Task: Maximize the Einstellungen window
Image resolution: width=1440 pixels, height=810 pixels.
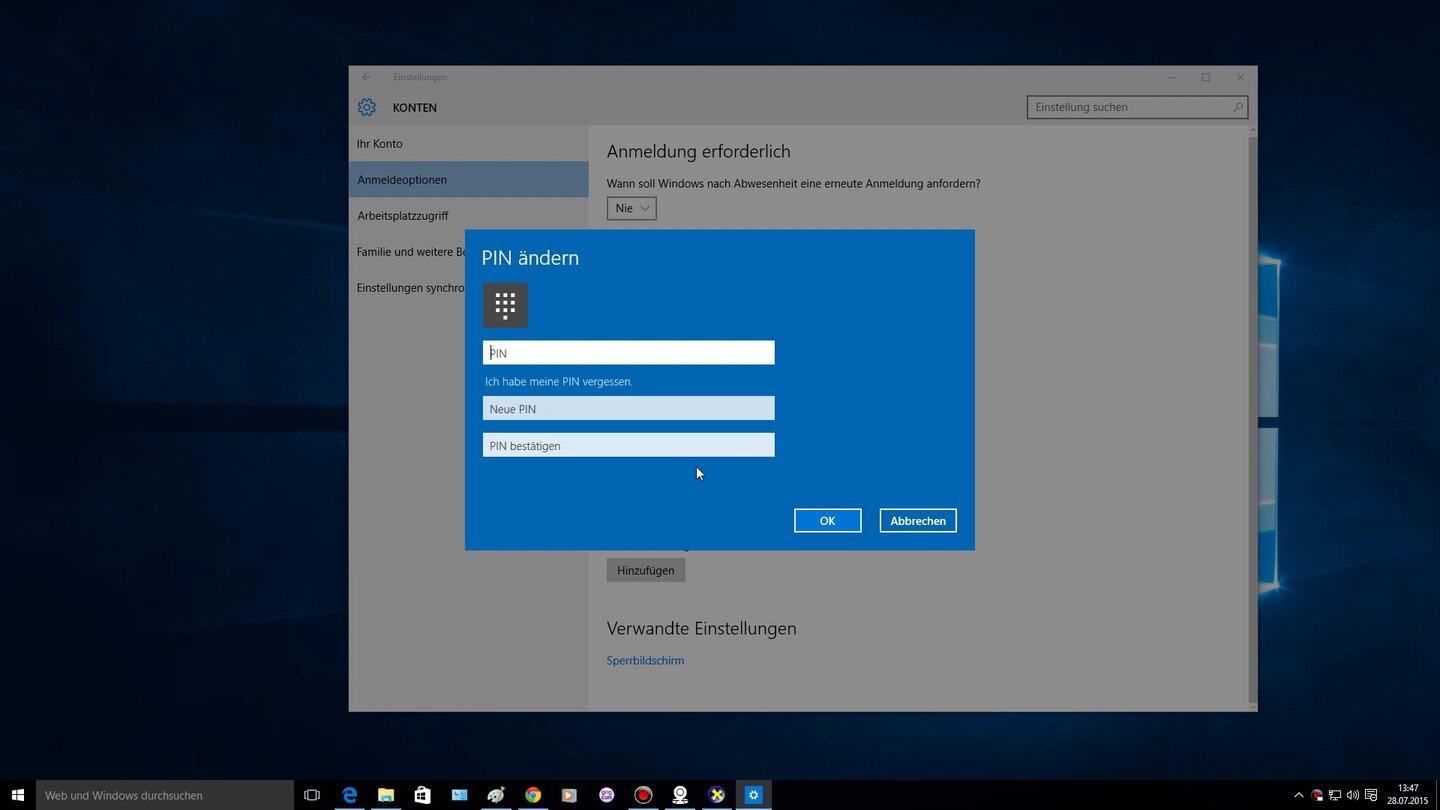Action: (x=1206, y=77)
